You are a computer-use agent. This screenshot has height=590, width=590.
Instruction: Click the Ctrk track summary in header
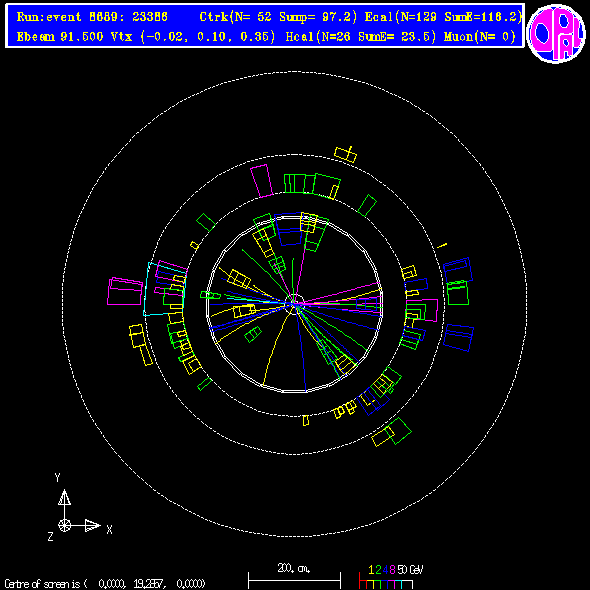pos(278,17)
